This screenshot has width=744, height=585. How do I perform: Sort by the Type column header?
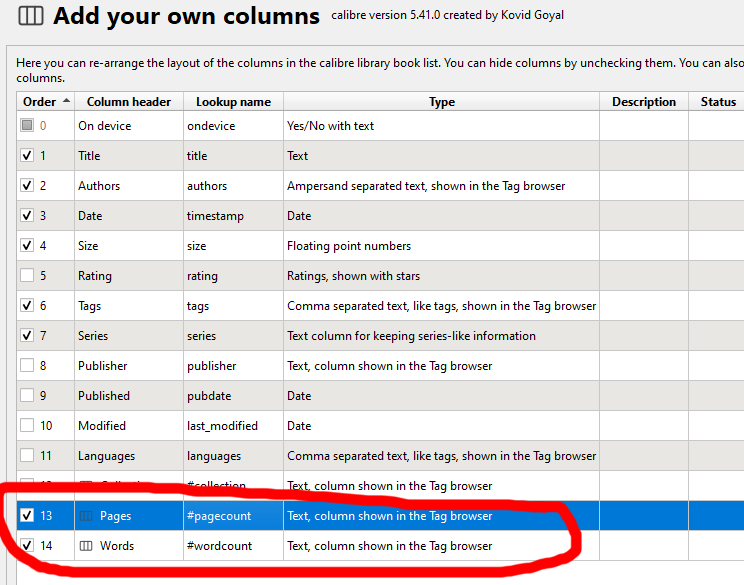coord(442,102)
